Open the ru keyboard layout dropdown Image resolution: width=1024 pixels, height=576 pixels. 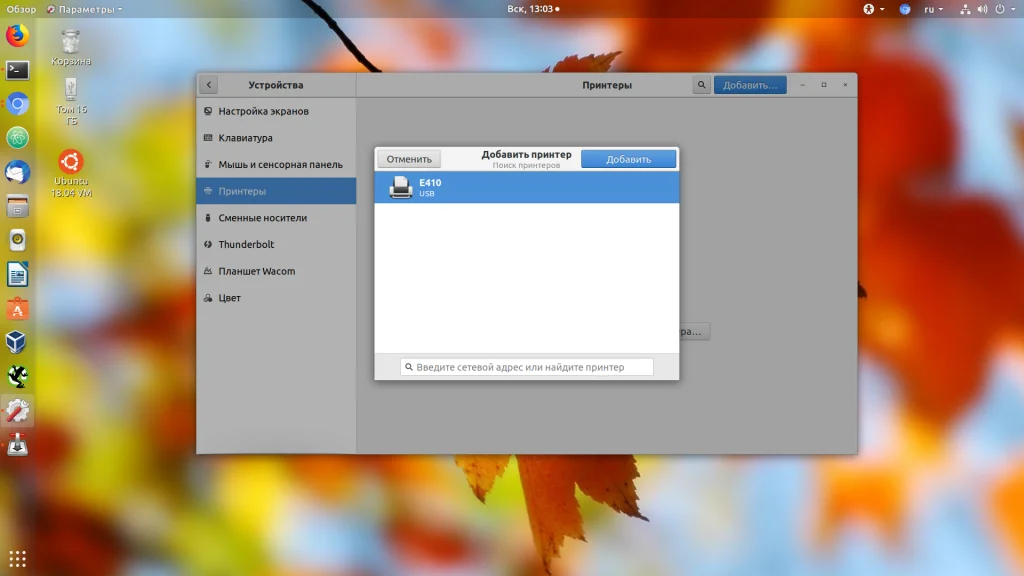tap(933, 9)
